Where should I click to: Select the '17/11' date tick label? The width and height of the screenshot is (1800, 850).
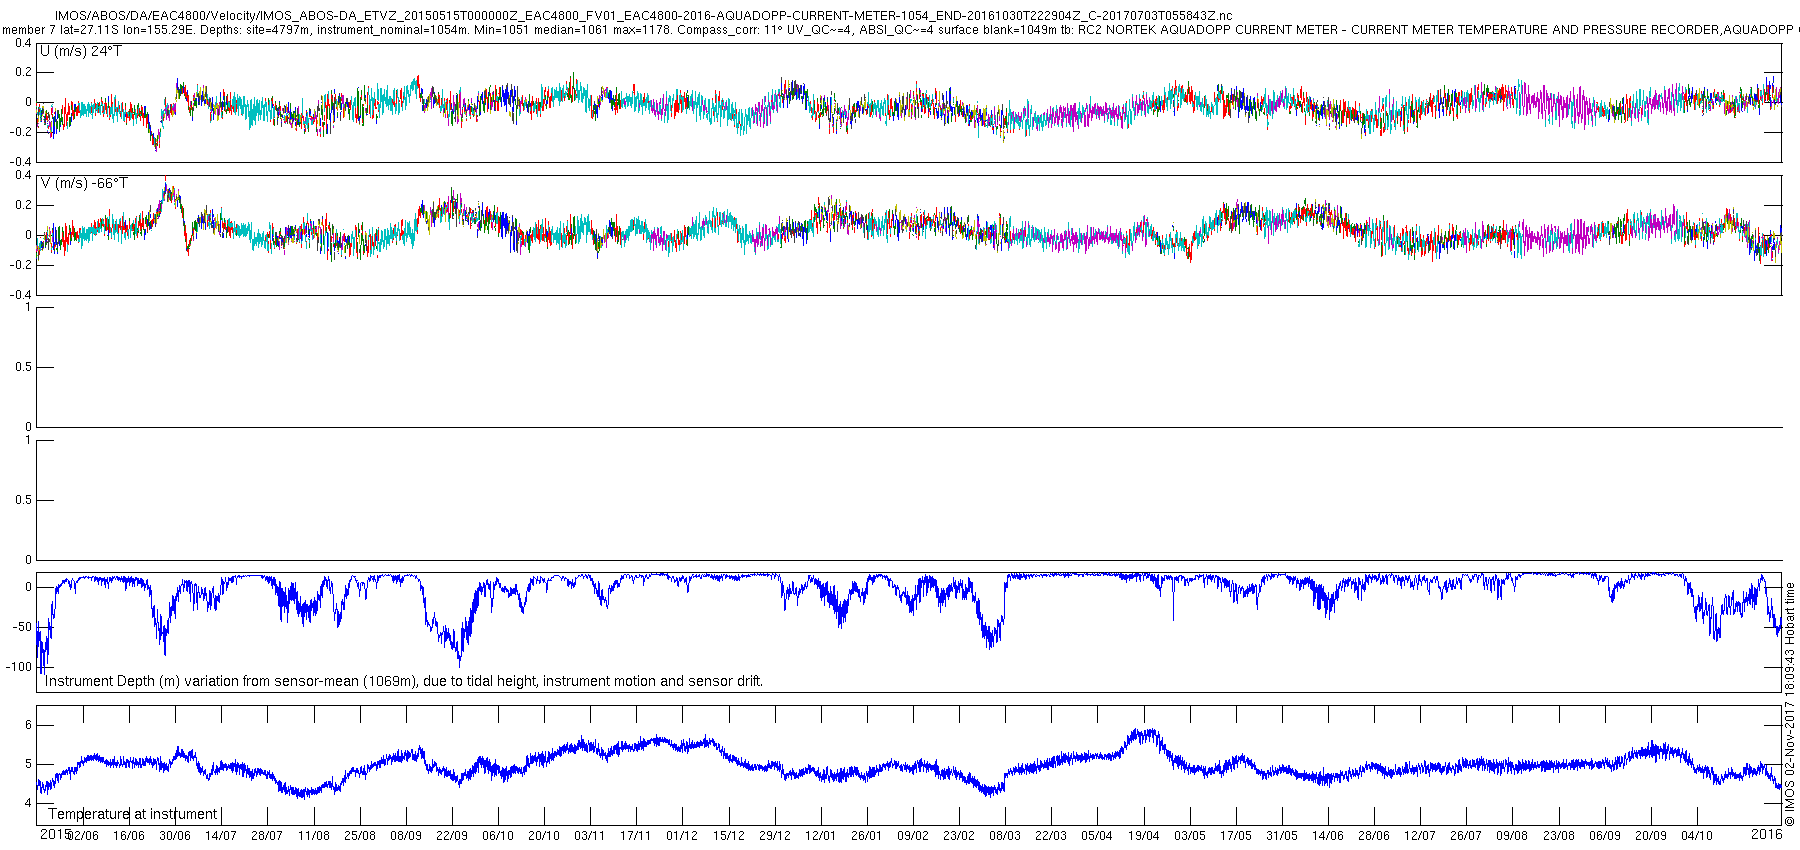click(x=636, y=836)
